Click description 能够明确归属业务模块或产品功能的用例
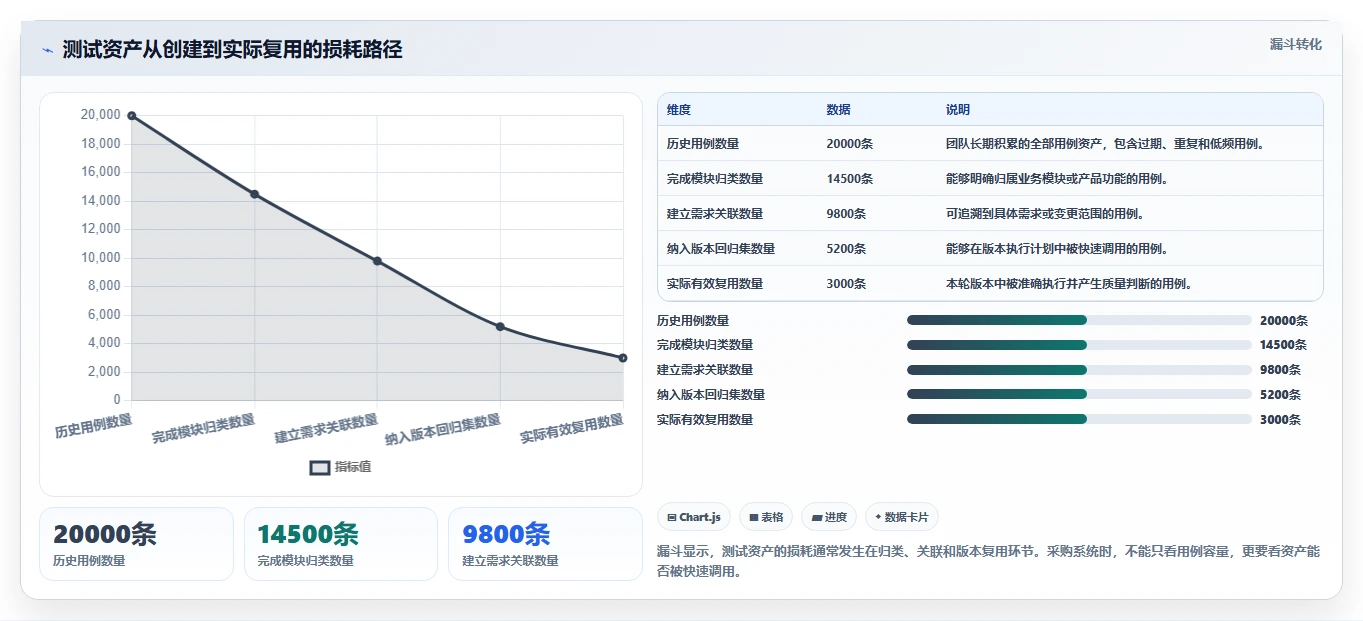This screenshot has width=1363, height=621. pos(1057,179)
